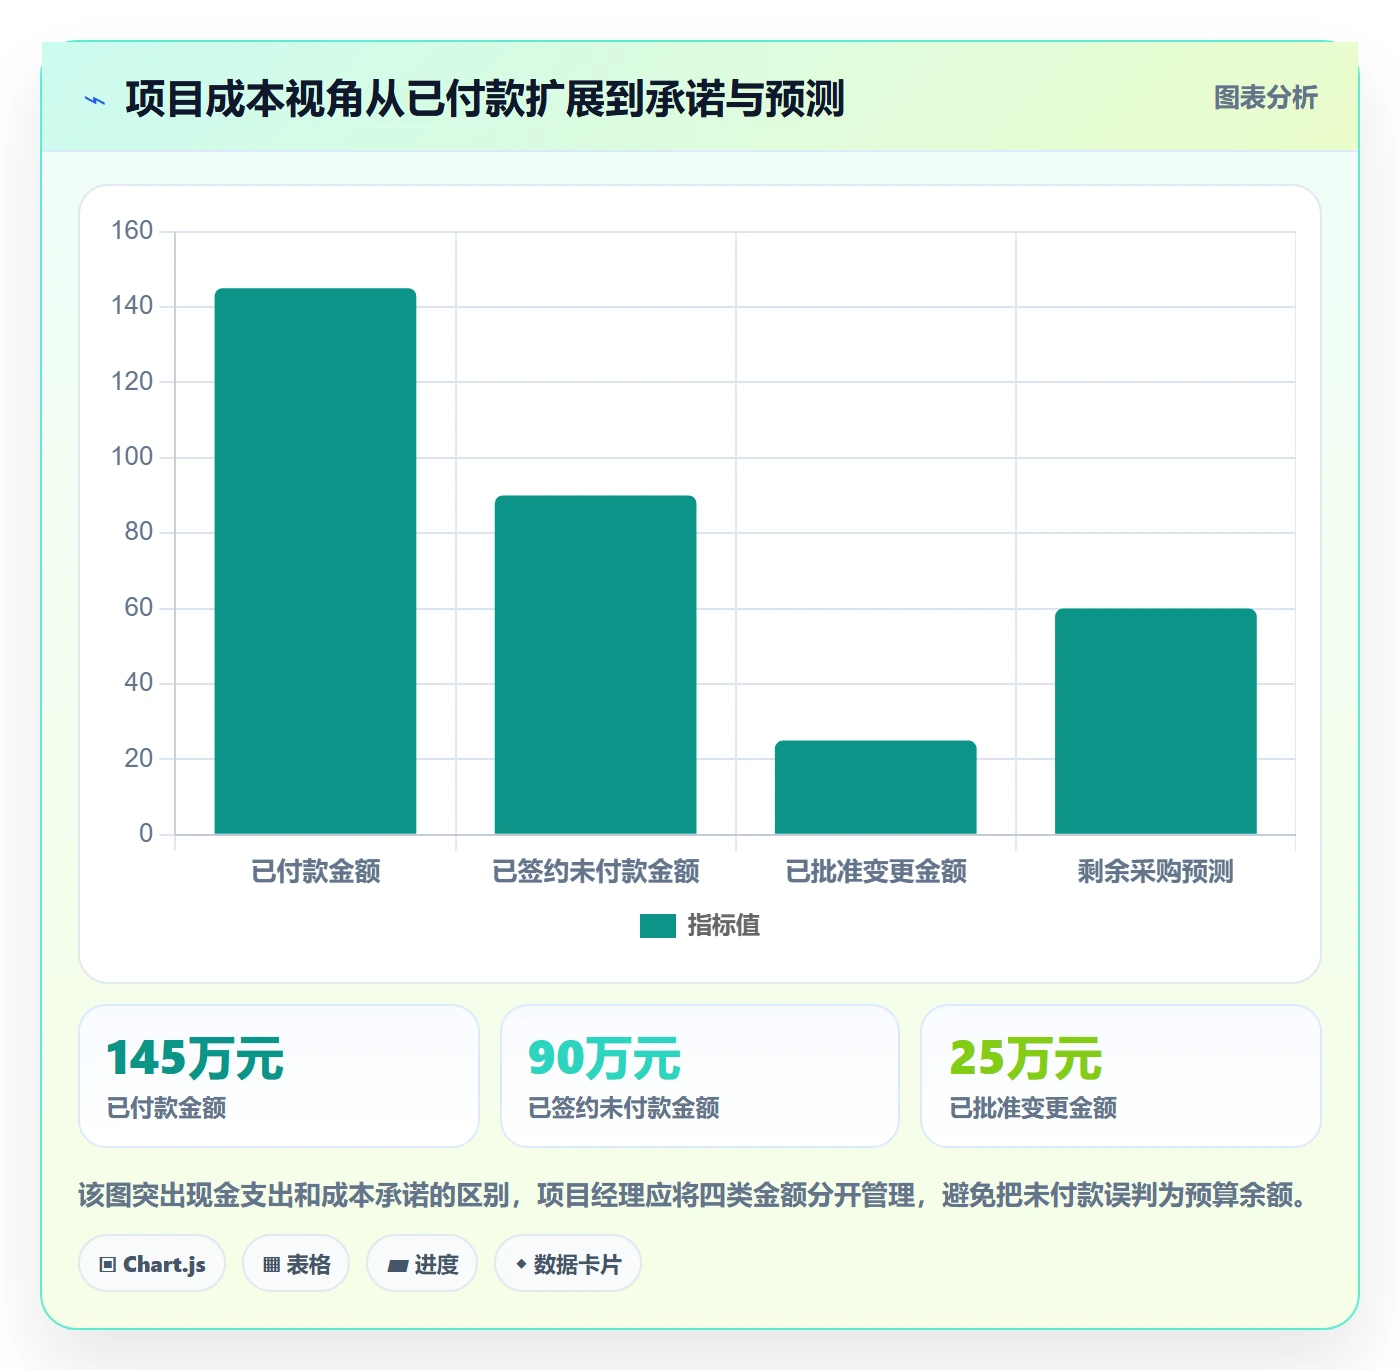This screenshot has height=1370, width=1400.
Task: Select the y-axis tick label 120
Action: click(x=132, y=381)
